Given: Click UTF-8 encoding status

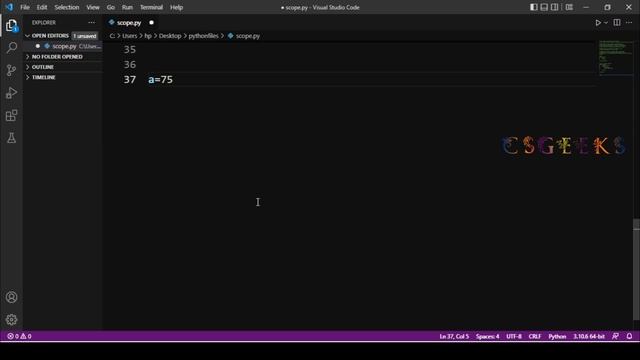Looking at the screenshot, I should (x=514, y=336).
